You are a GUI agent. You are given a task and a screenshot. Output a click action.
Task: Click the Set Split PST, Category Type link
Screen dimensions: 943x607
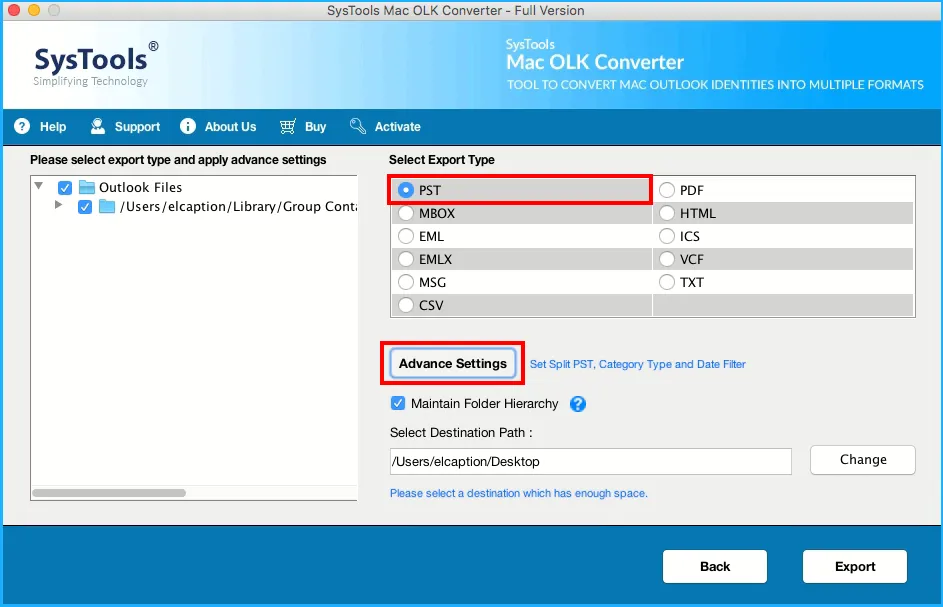(x=637, y=364)
